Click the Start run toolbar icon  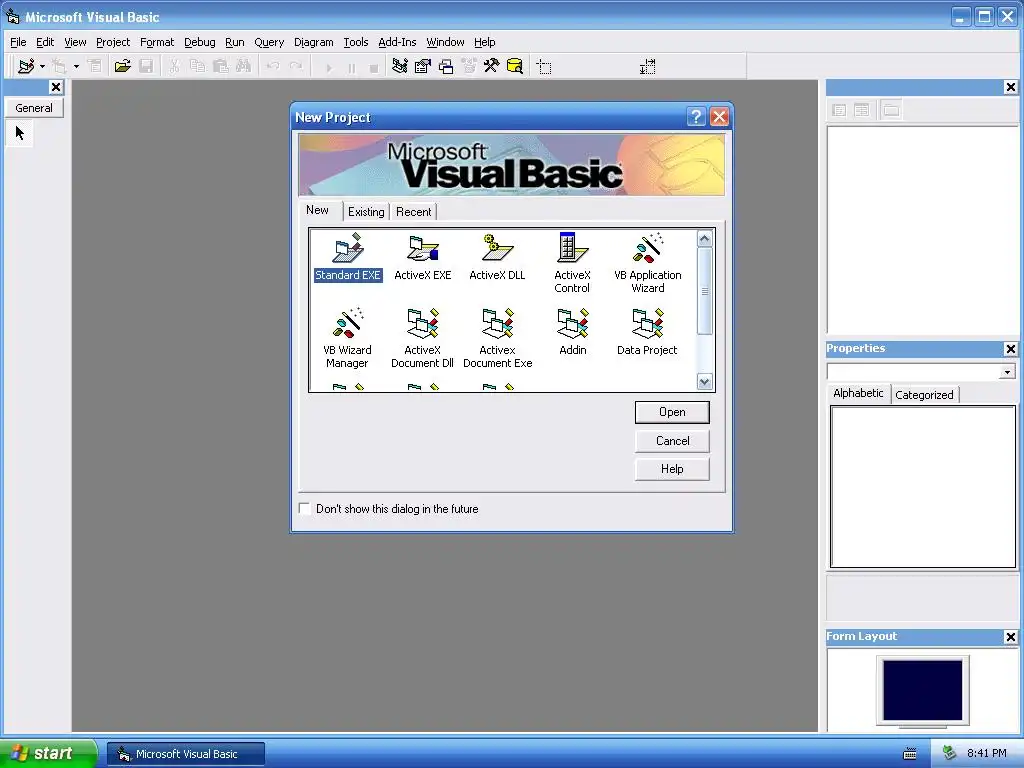point(328,67)
